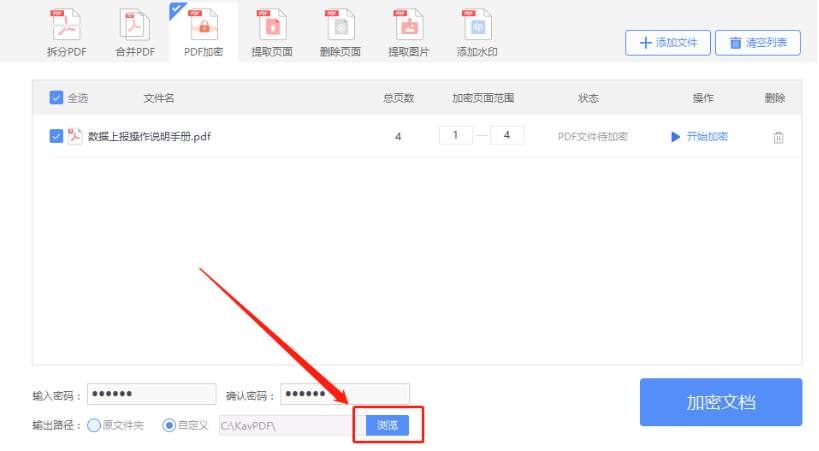The height and width of the screenshot is (451, 819).
Task: Click the end page field showing 4
Action: click(x=507, y=135)
